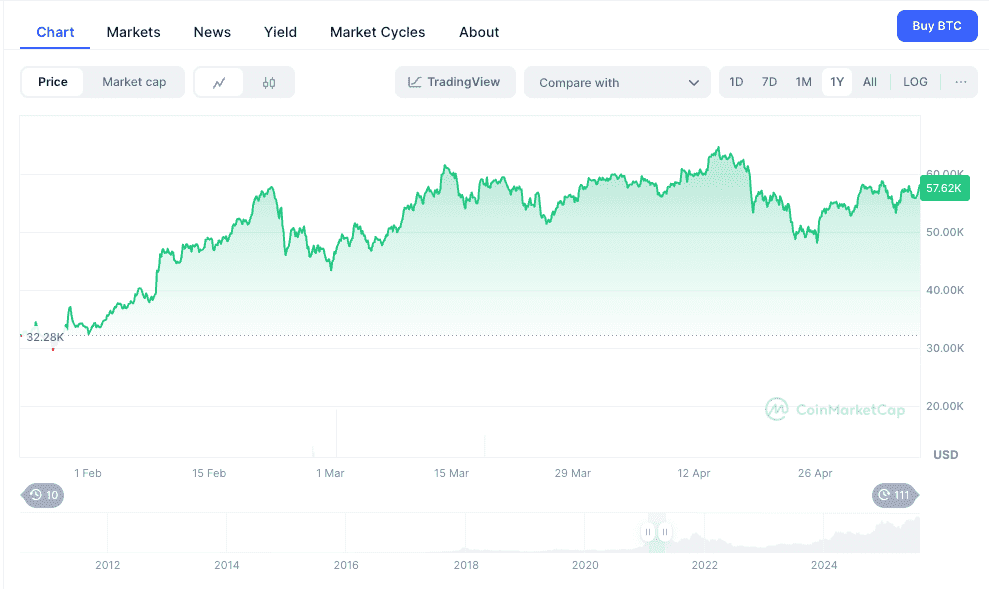Click 2016 on the overview timeline
The image size is (989, 589).
(346, 565)
